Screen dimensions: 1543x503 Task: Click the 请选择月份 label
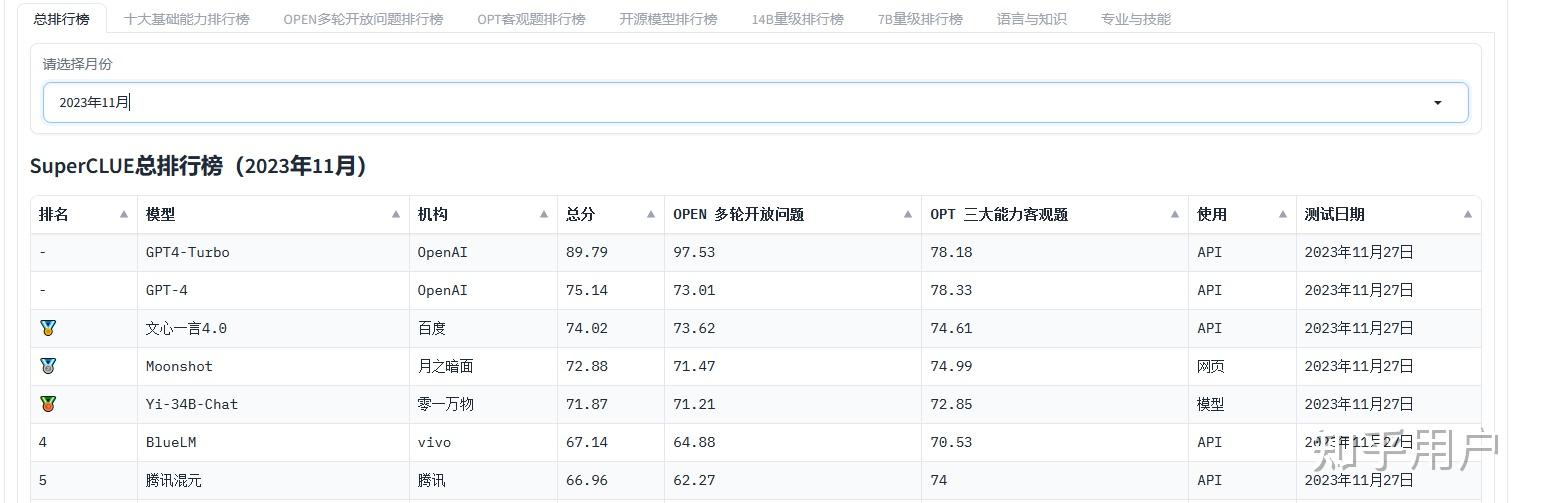pyautogui.click(x=78, y=64)
